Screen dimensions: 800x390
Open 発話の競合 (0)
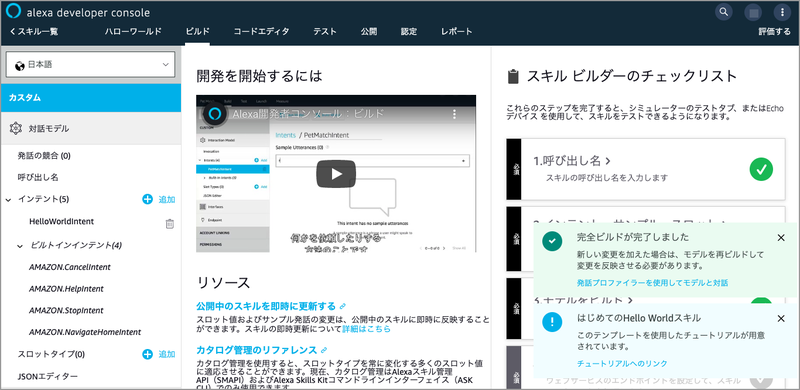[44, 156]
